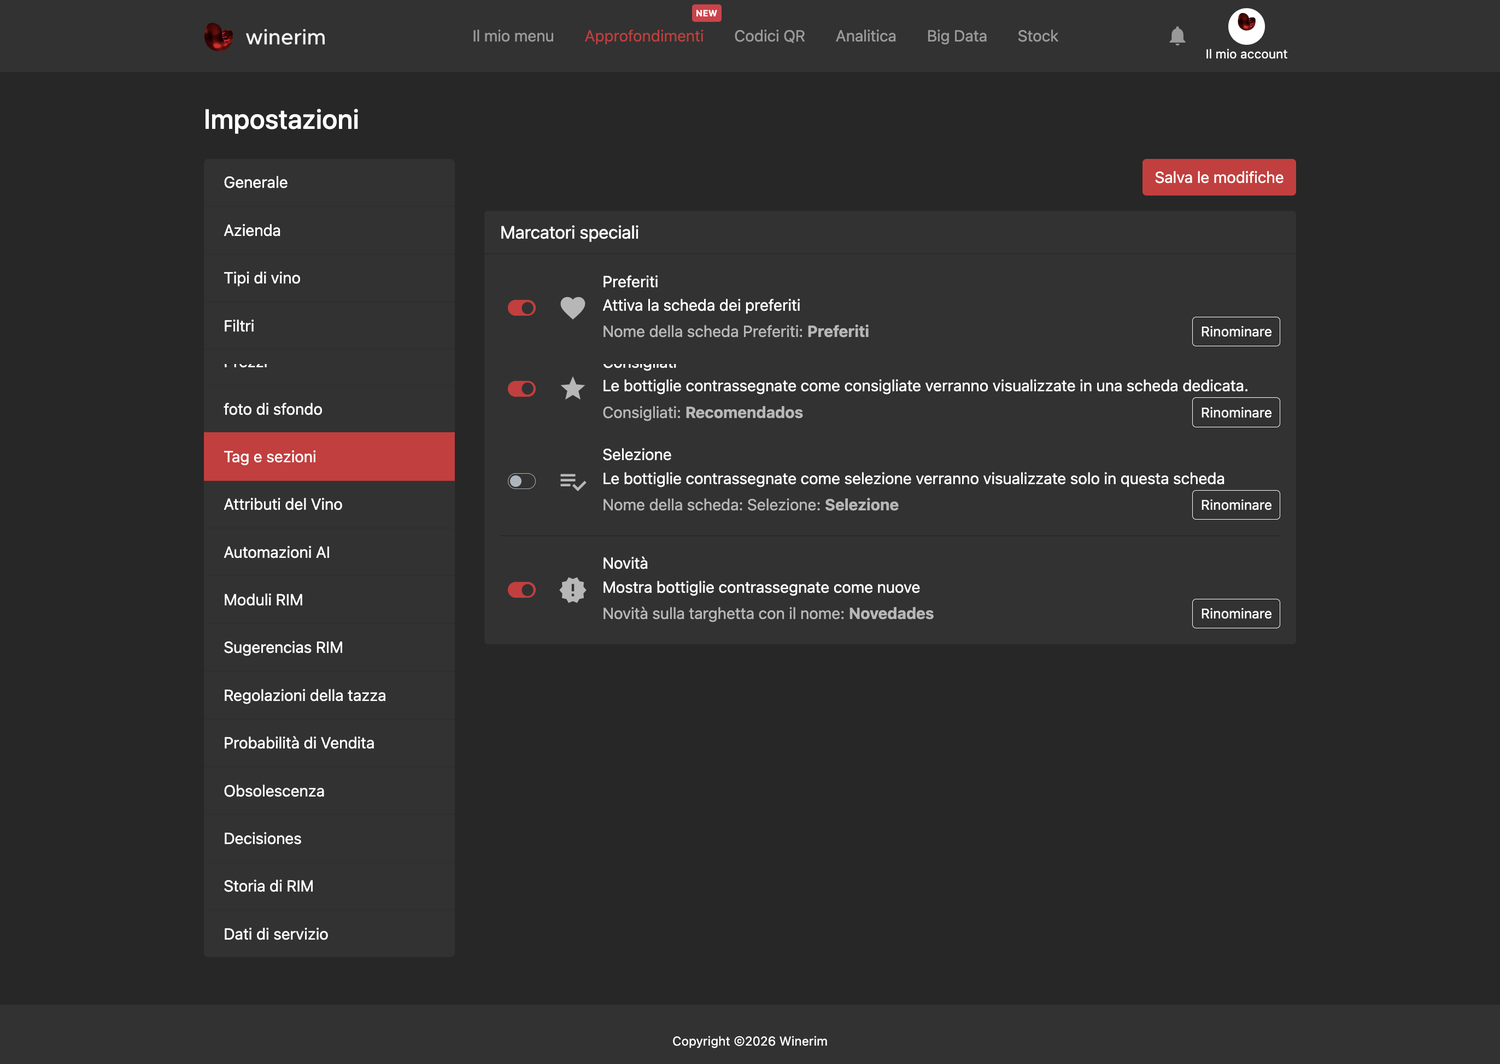Open Obsolescenza settings section
This screenshot has width=1500, height=1064.
(x=329, y=791)
